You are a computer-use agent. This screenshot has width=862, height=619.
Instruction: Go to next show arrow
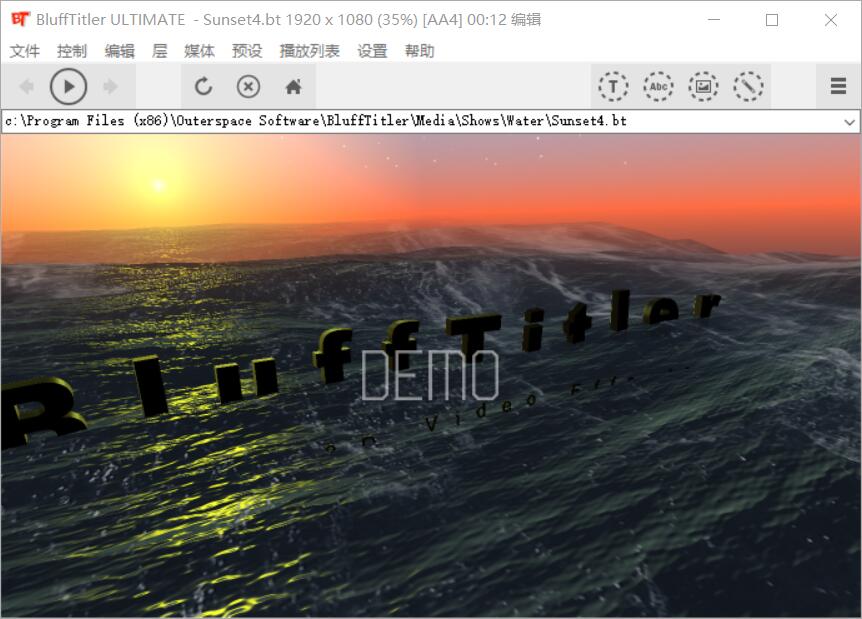(x=110, y=86)
